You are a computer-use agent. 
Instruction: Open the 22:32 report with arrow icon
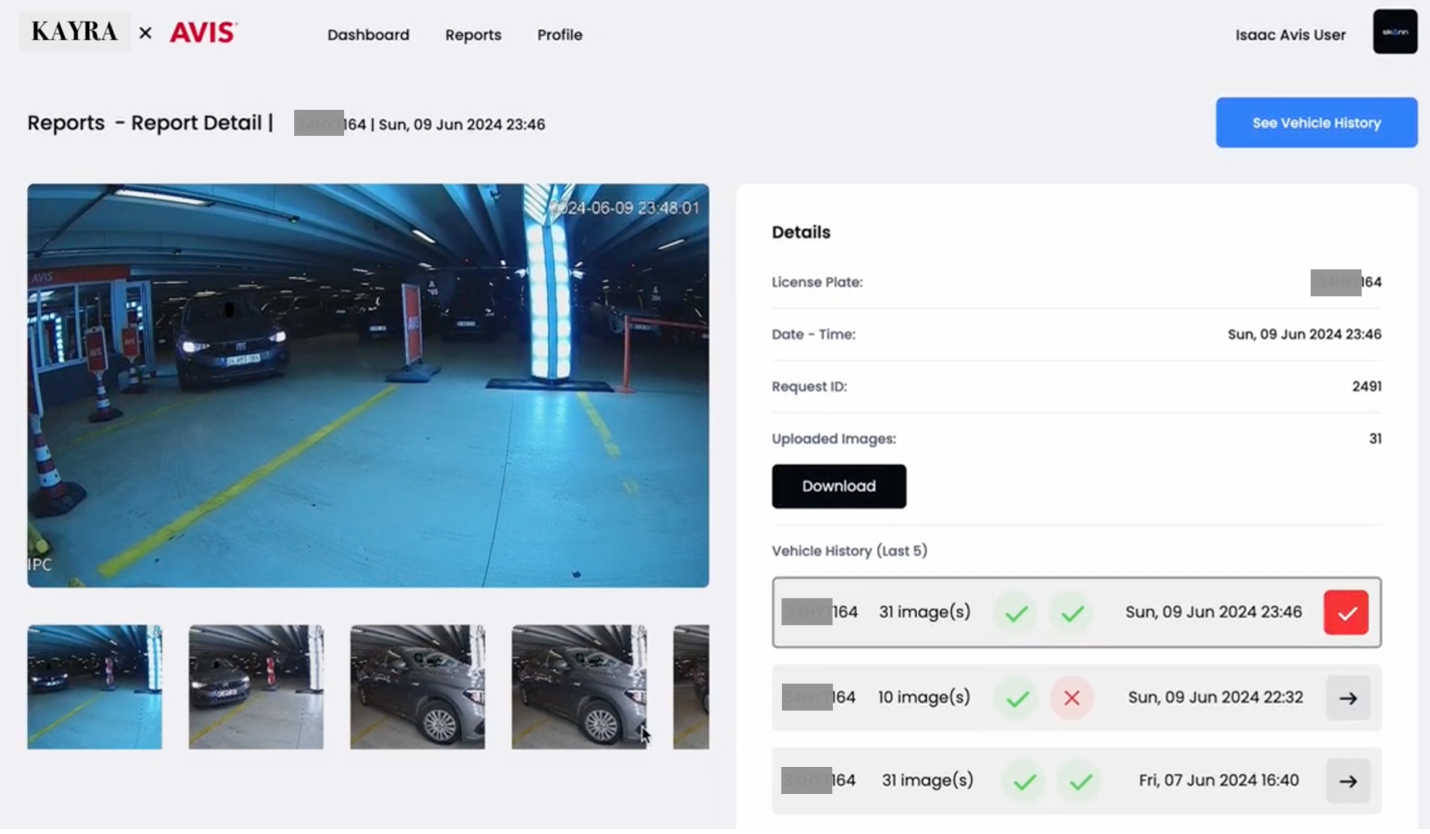pos(1348,698)
